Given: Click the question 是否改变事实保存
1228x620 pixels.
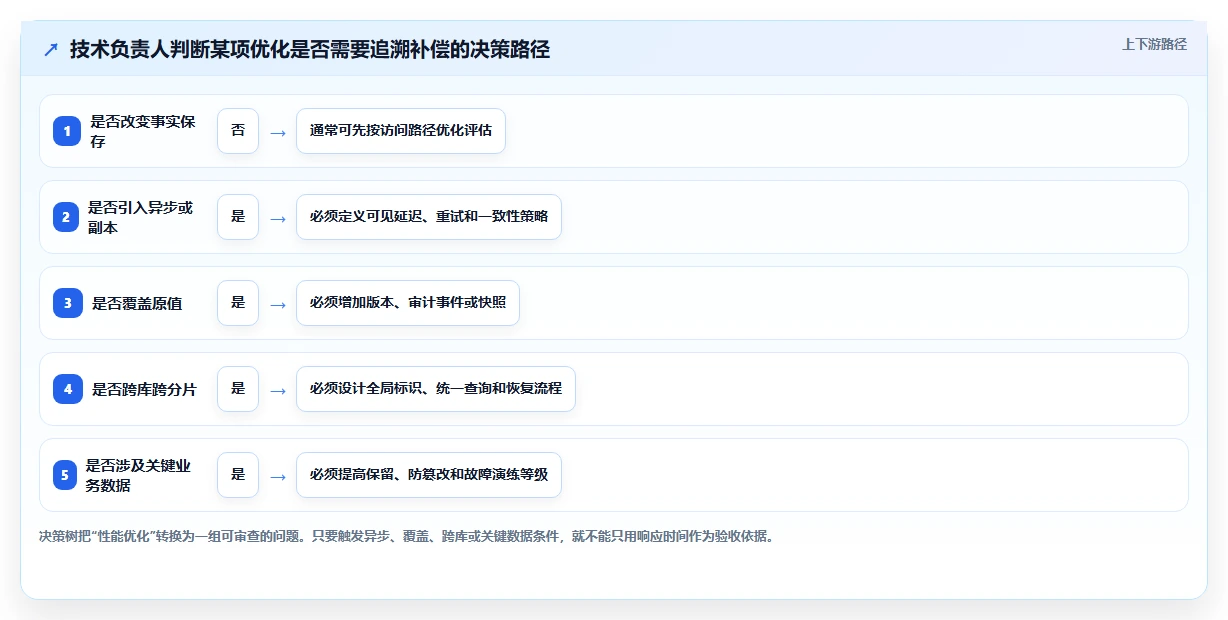Looking at the screenshot, I should 143,131.
